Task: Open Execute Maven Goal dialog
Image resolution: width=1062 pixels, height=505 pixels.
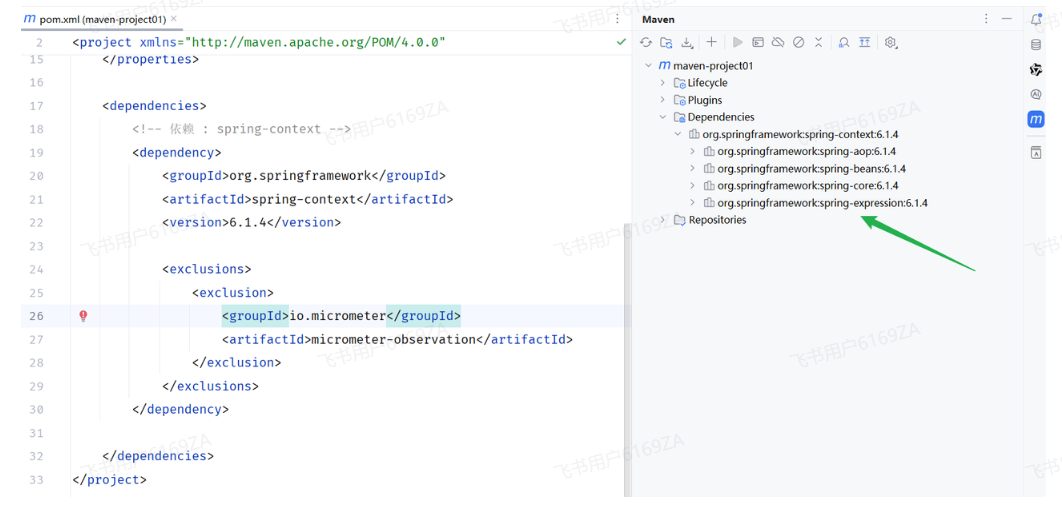Action: [758, 43]
